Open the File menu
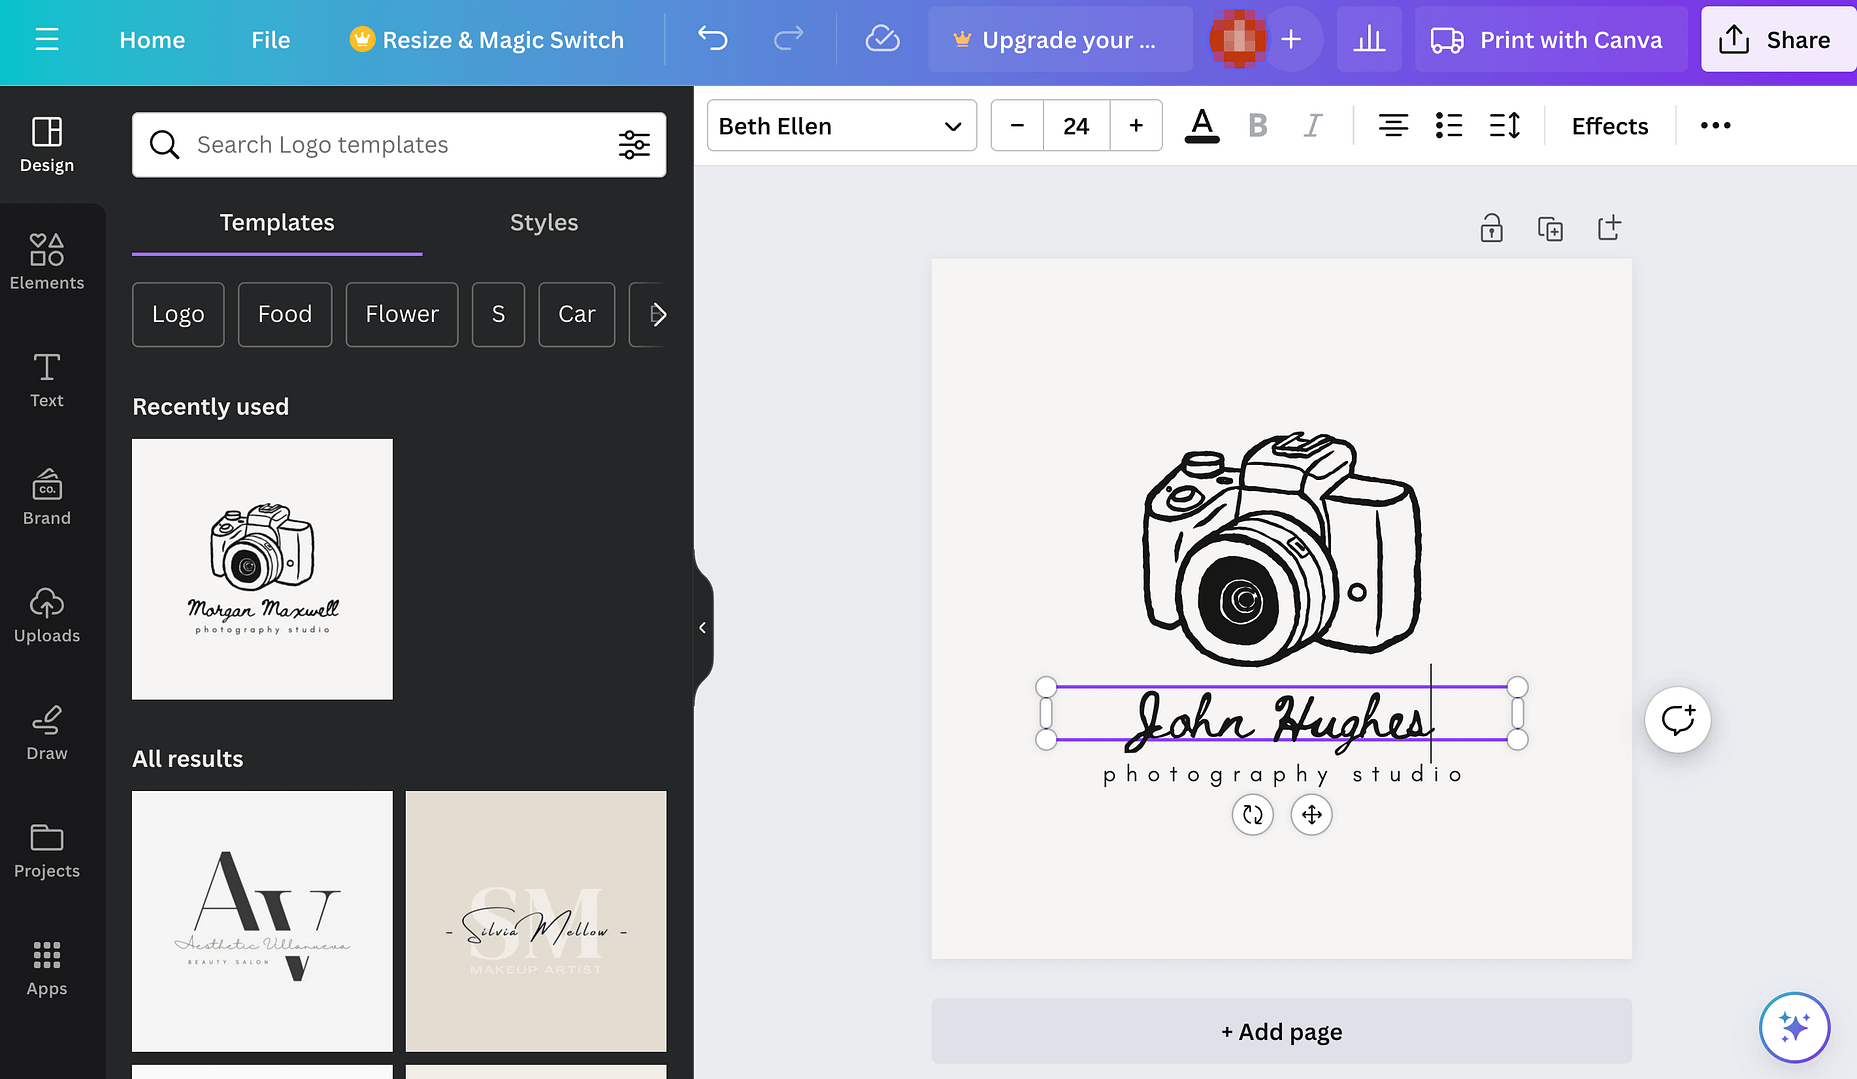The image size is (1857, 1079). click(270, 40)
